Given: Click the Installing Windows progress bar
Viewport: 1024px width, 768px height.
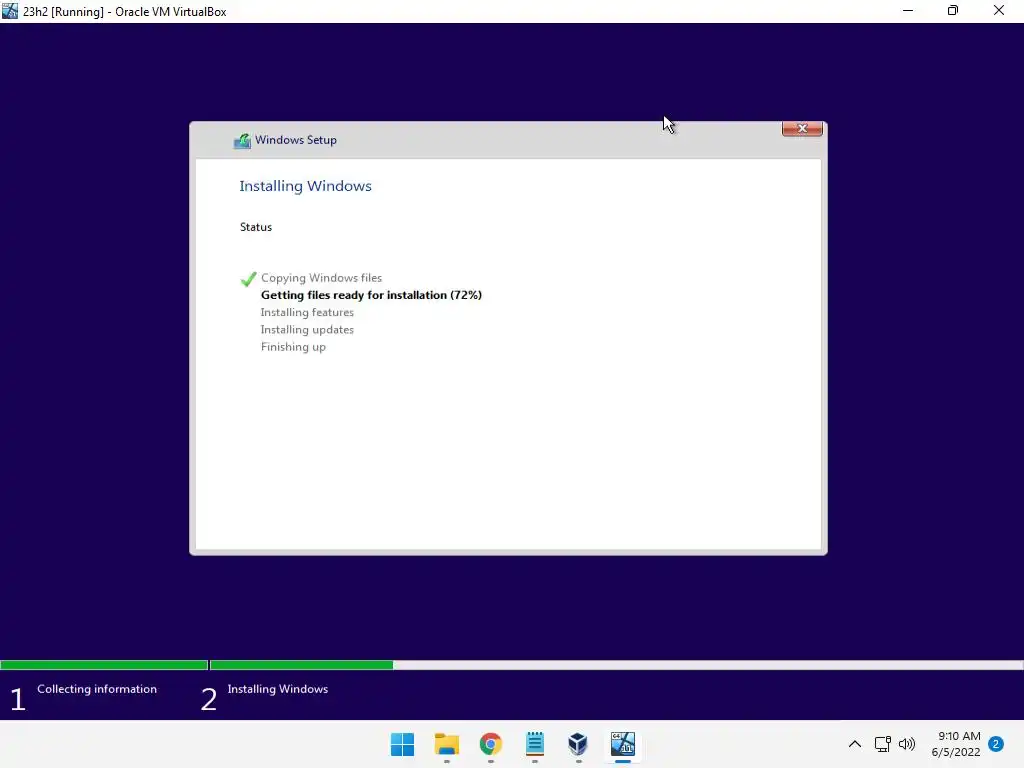Looking at the screenshot, I should tap(616, 665).
